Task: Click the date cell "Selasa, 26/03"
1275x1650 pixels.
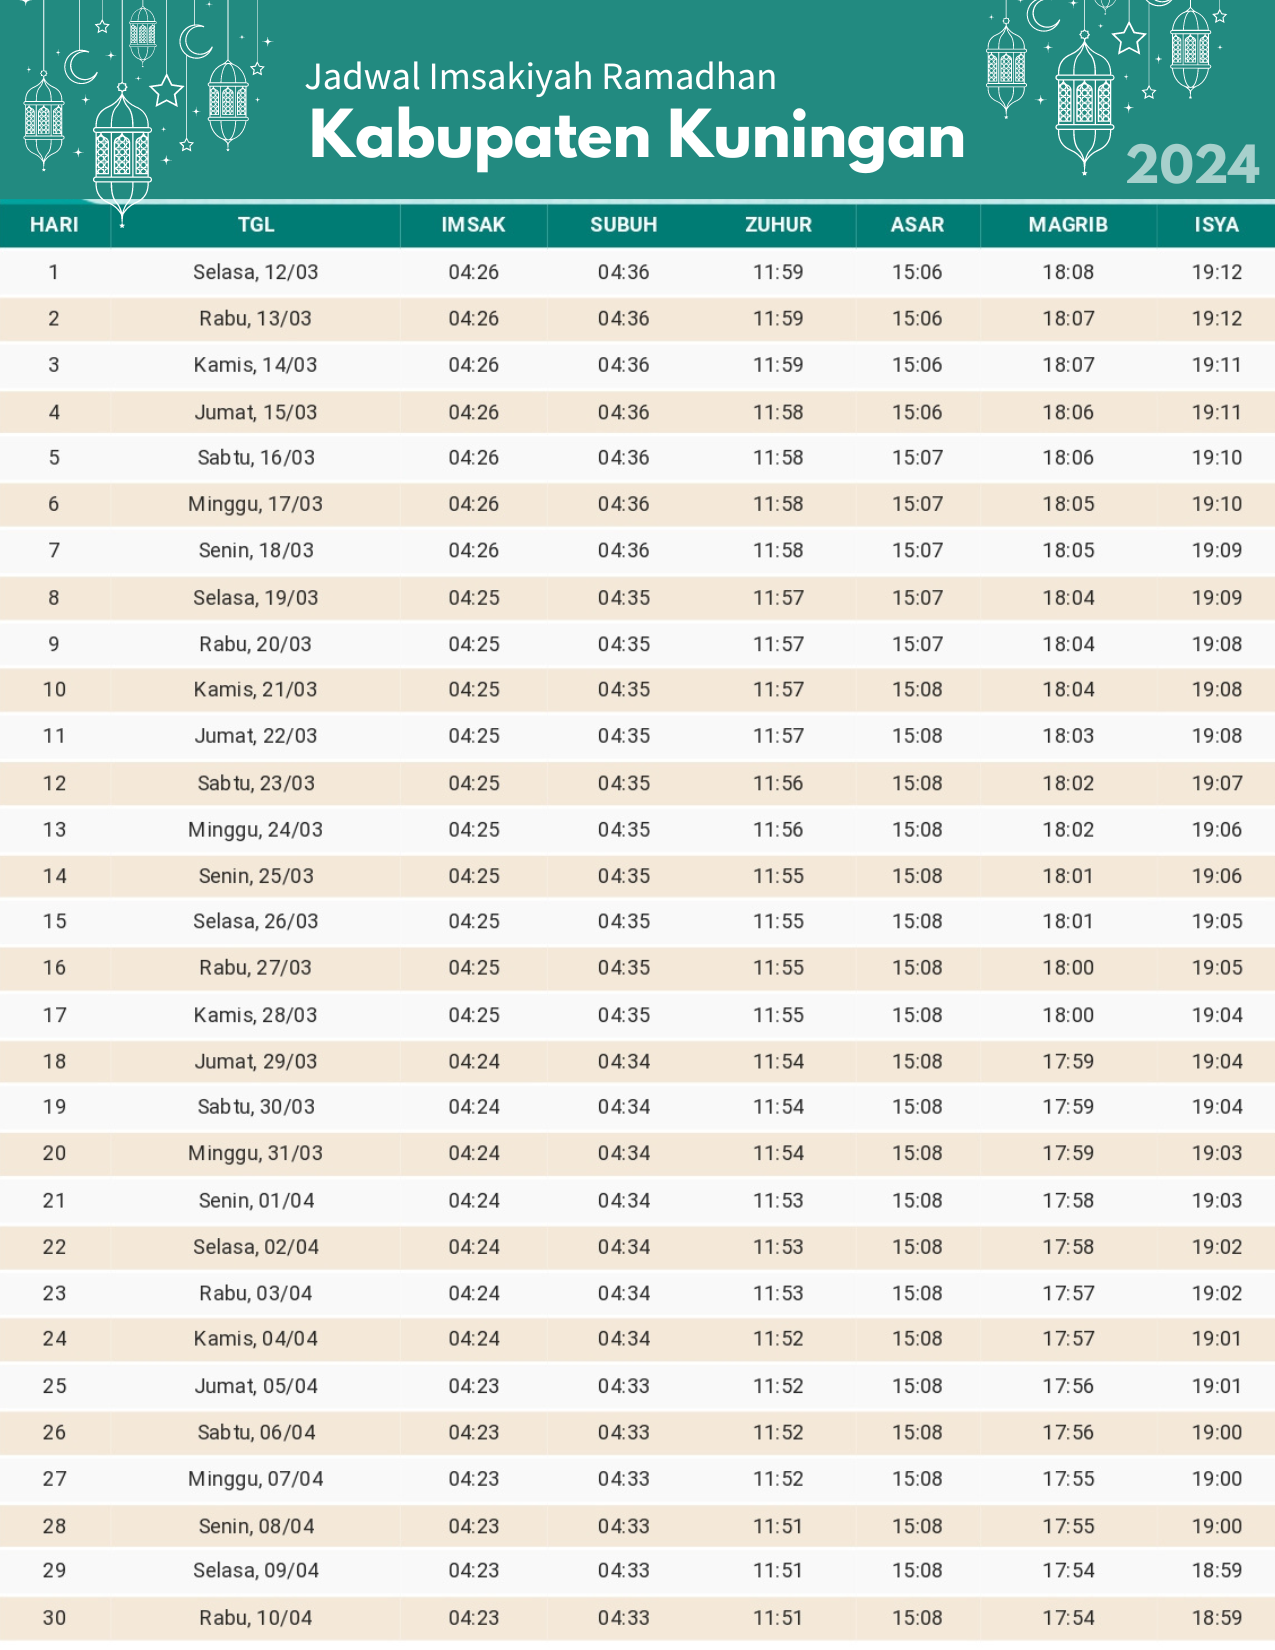Action: tap(256, 921)
